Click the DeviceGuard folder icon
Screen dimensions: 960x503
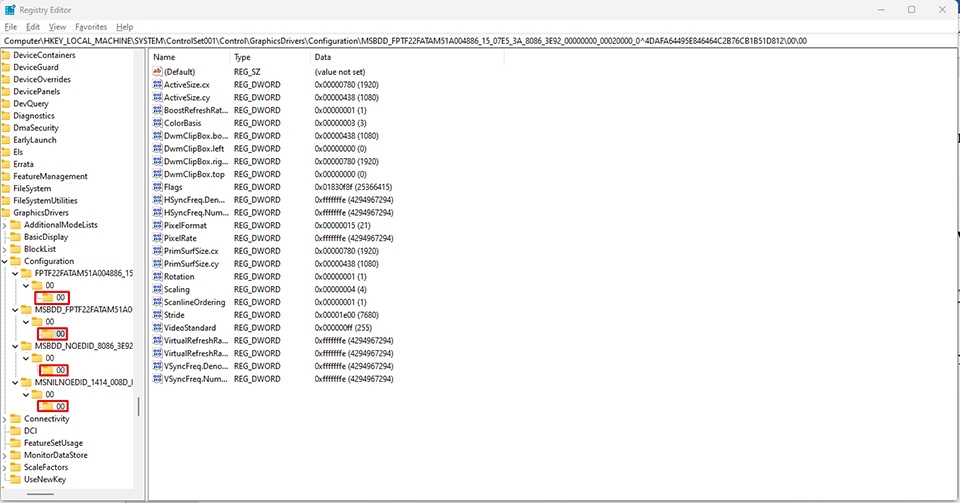(x=6, y=67)
